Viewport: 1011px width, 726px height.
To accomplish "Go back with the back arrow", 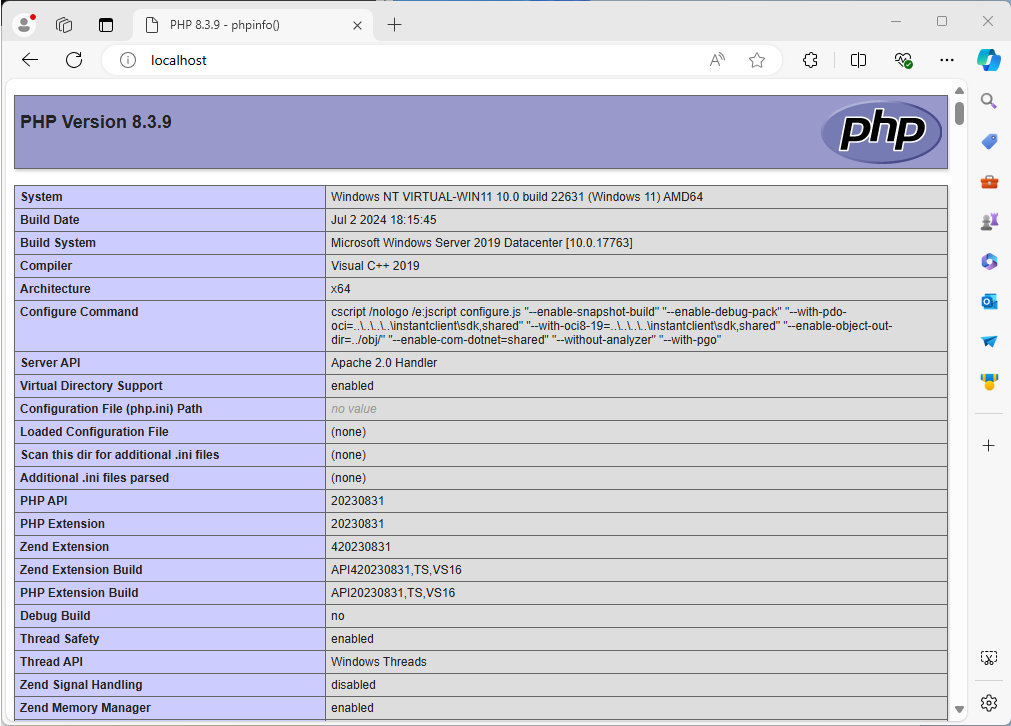I will click(x=30, y=60).
